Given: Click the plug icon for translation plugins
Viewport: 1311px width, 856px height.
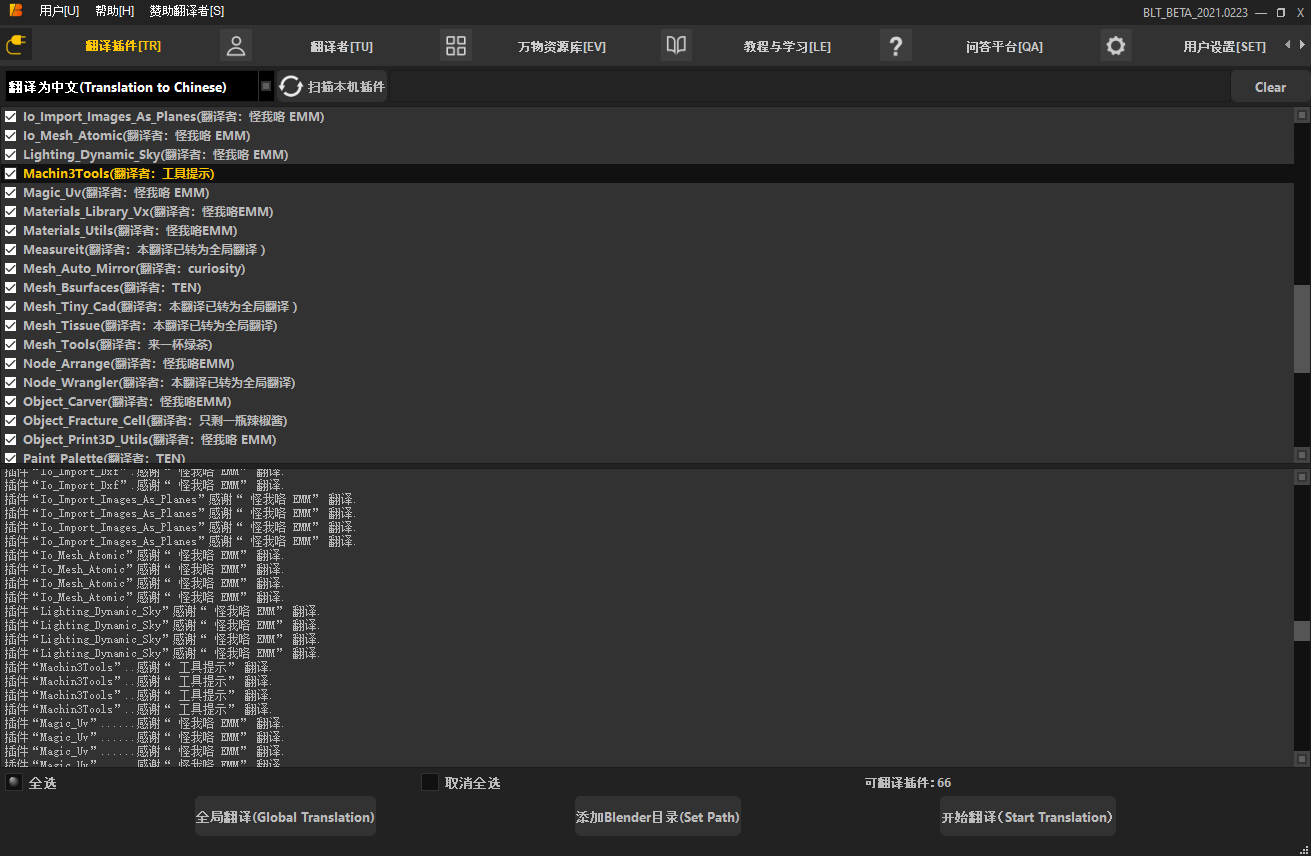Looking at the screenshot, I should pos(15,45).
